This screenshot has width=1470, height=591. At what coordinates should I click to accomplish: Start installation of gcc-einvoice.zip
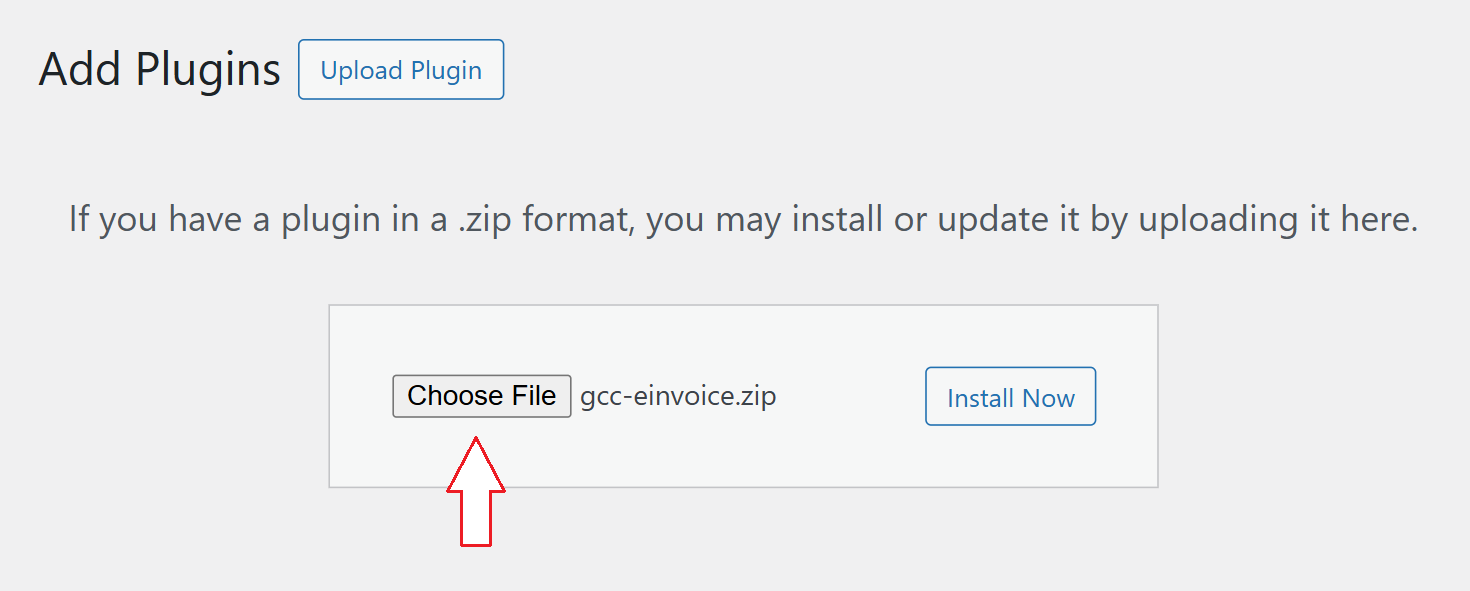click(1010, 396)
